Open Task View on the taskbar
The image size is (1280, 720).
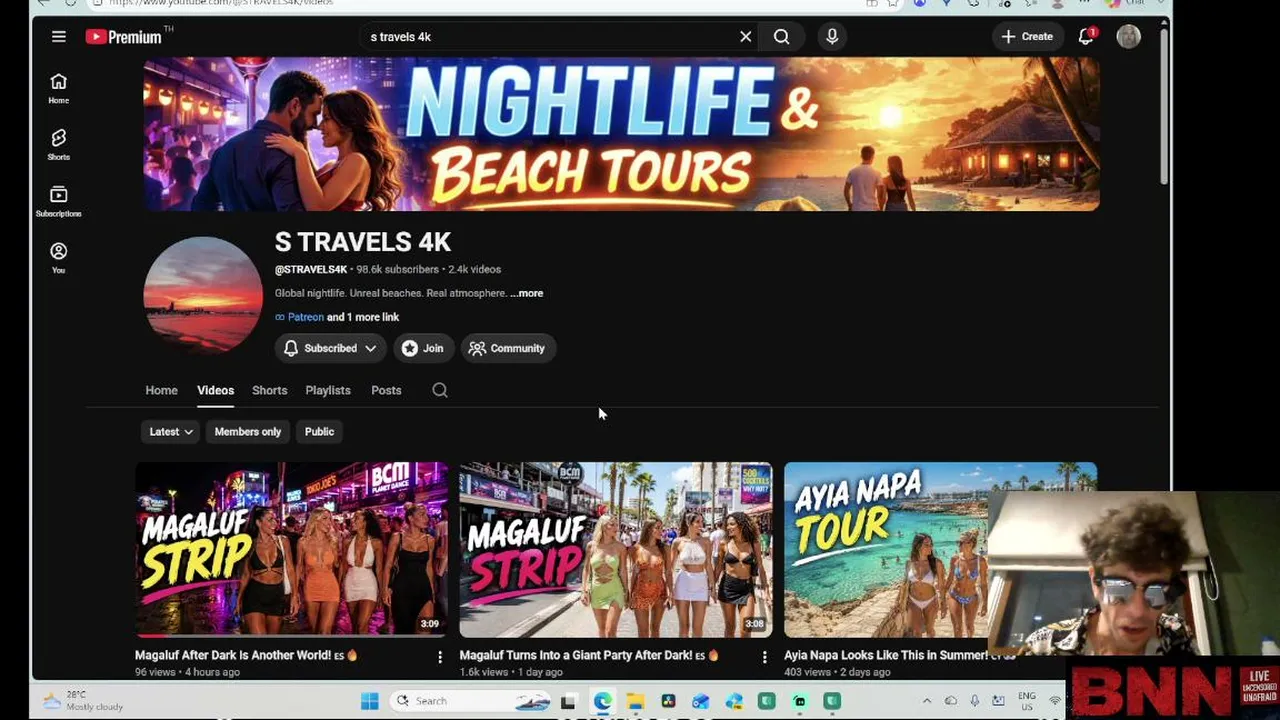(569, 701)
